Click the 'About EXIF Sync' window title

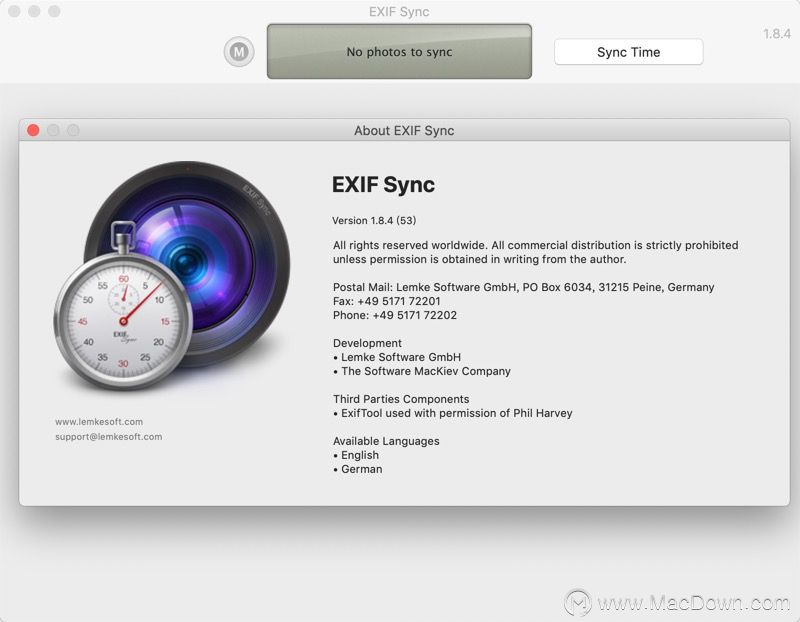coord(404,131)
